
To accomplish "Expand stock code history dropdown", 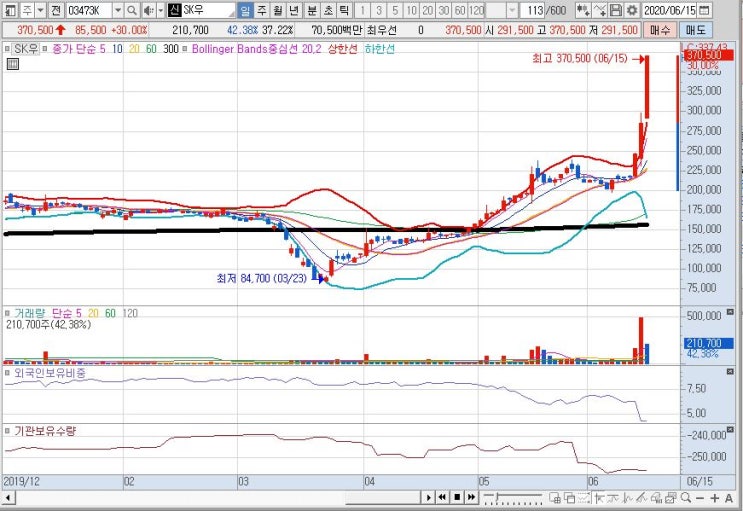I will coord(118,10).
